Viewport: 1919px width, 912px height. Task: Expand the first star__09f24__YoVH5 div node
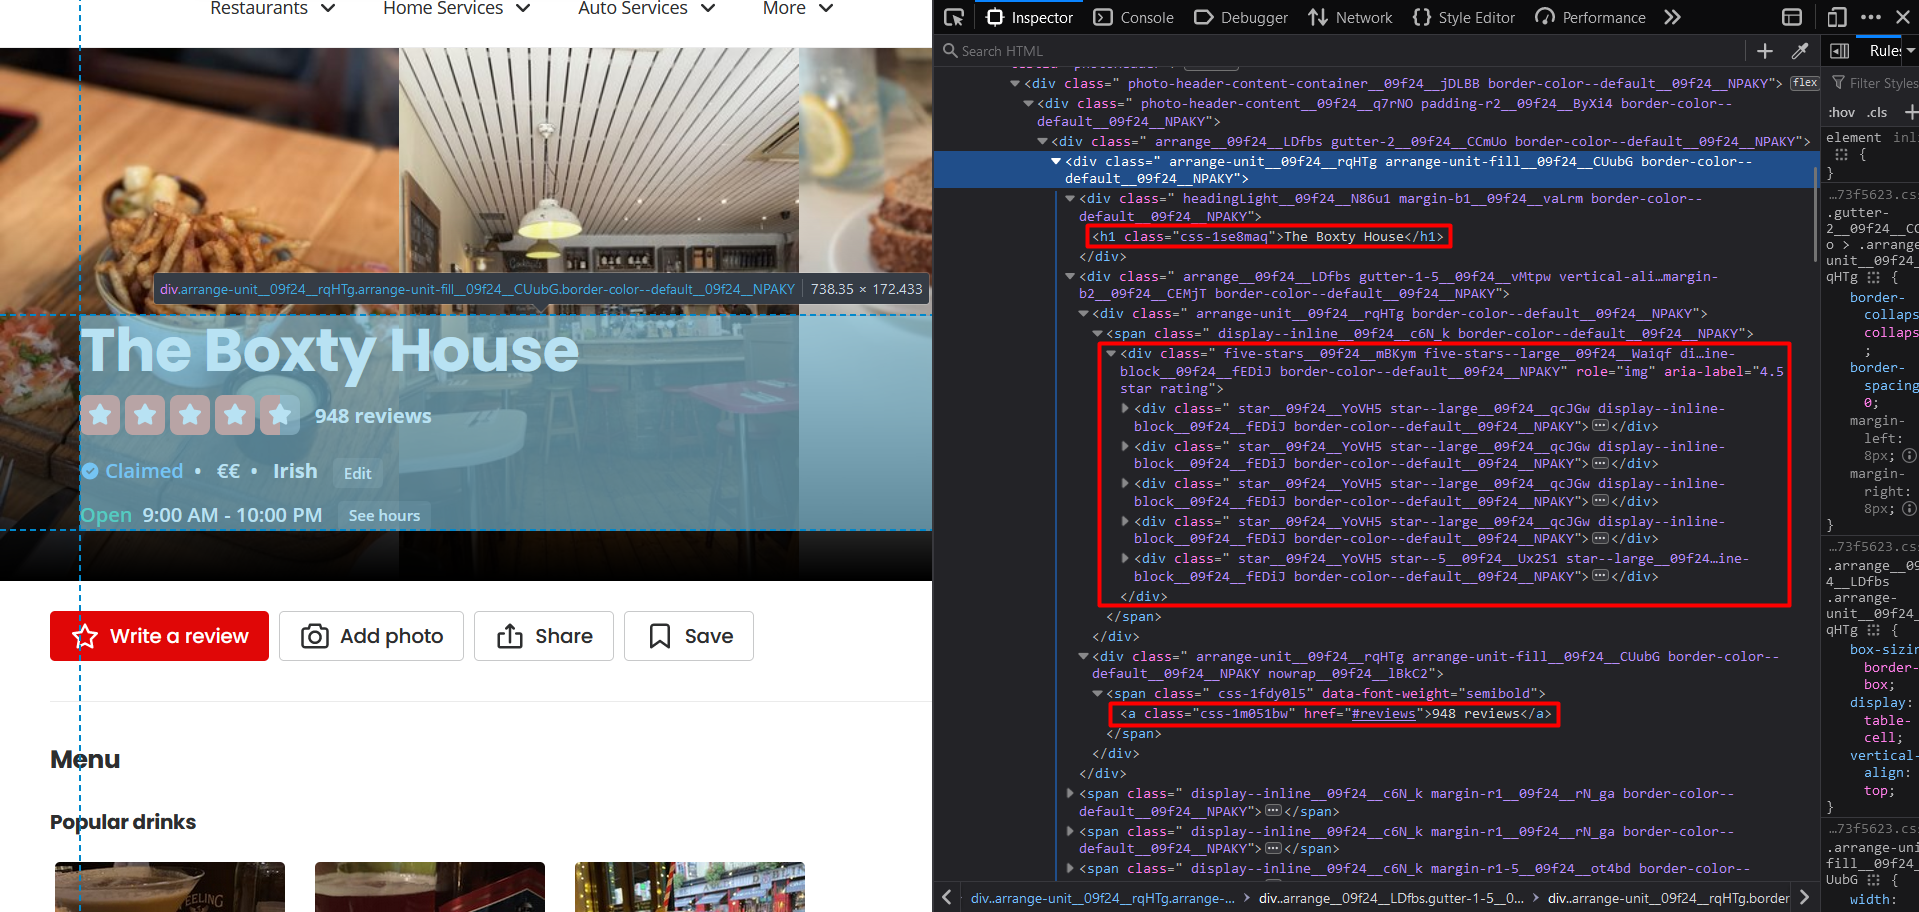(x=1124, y=408)
